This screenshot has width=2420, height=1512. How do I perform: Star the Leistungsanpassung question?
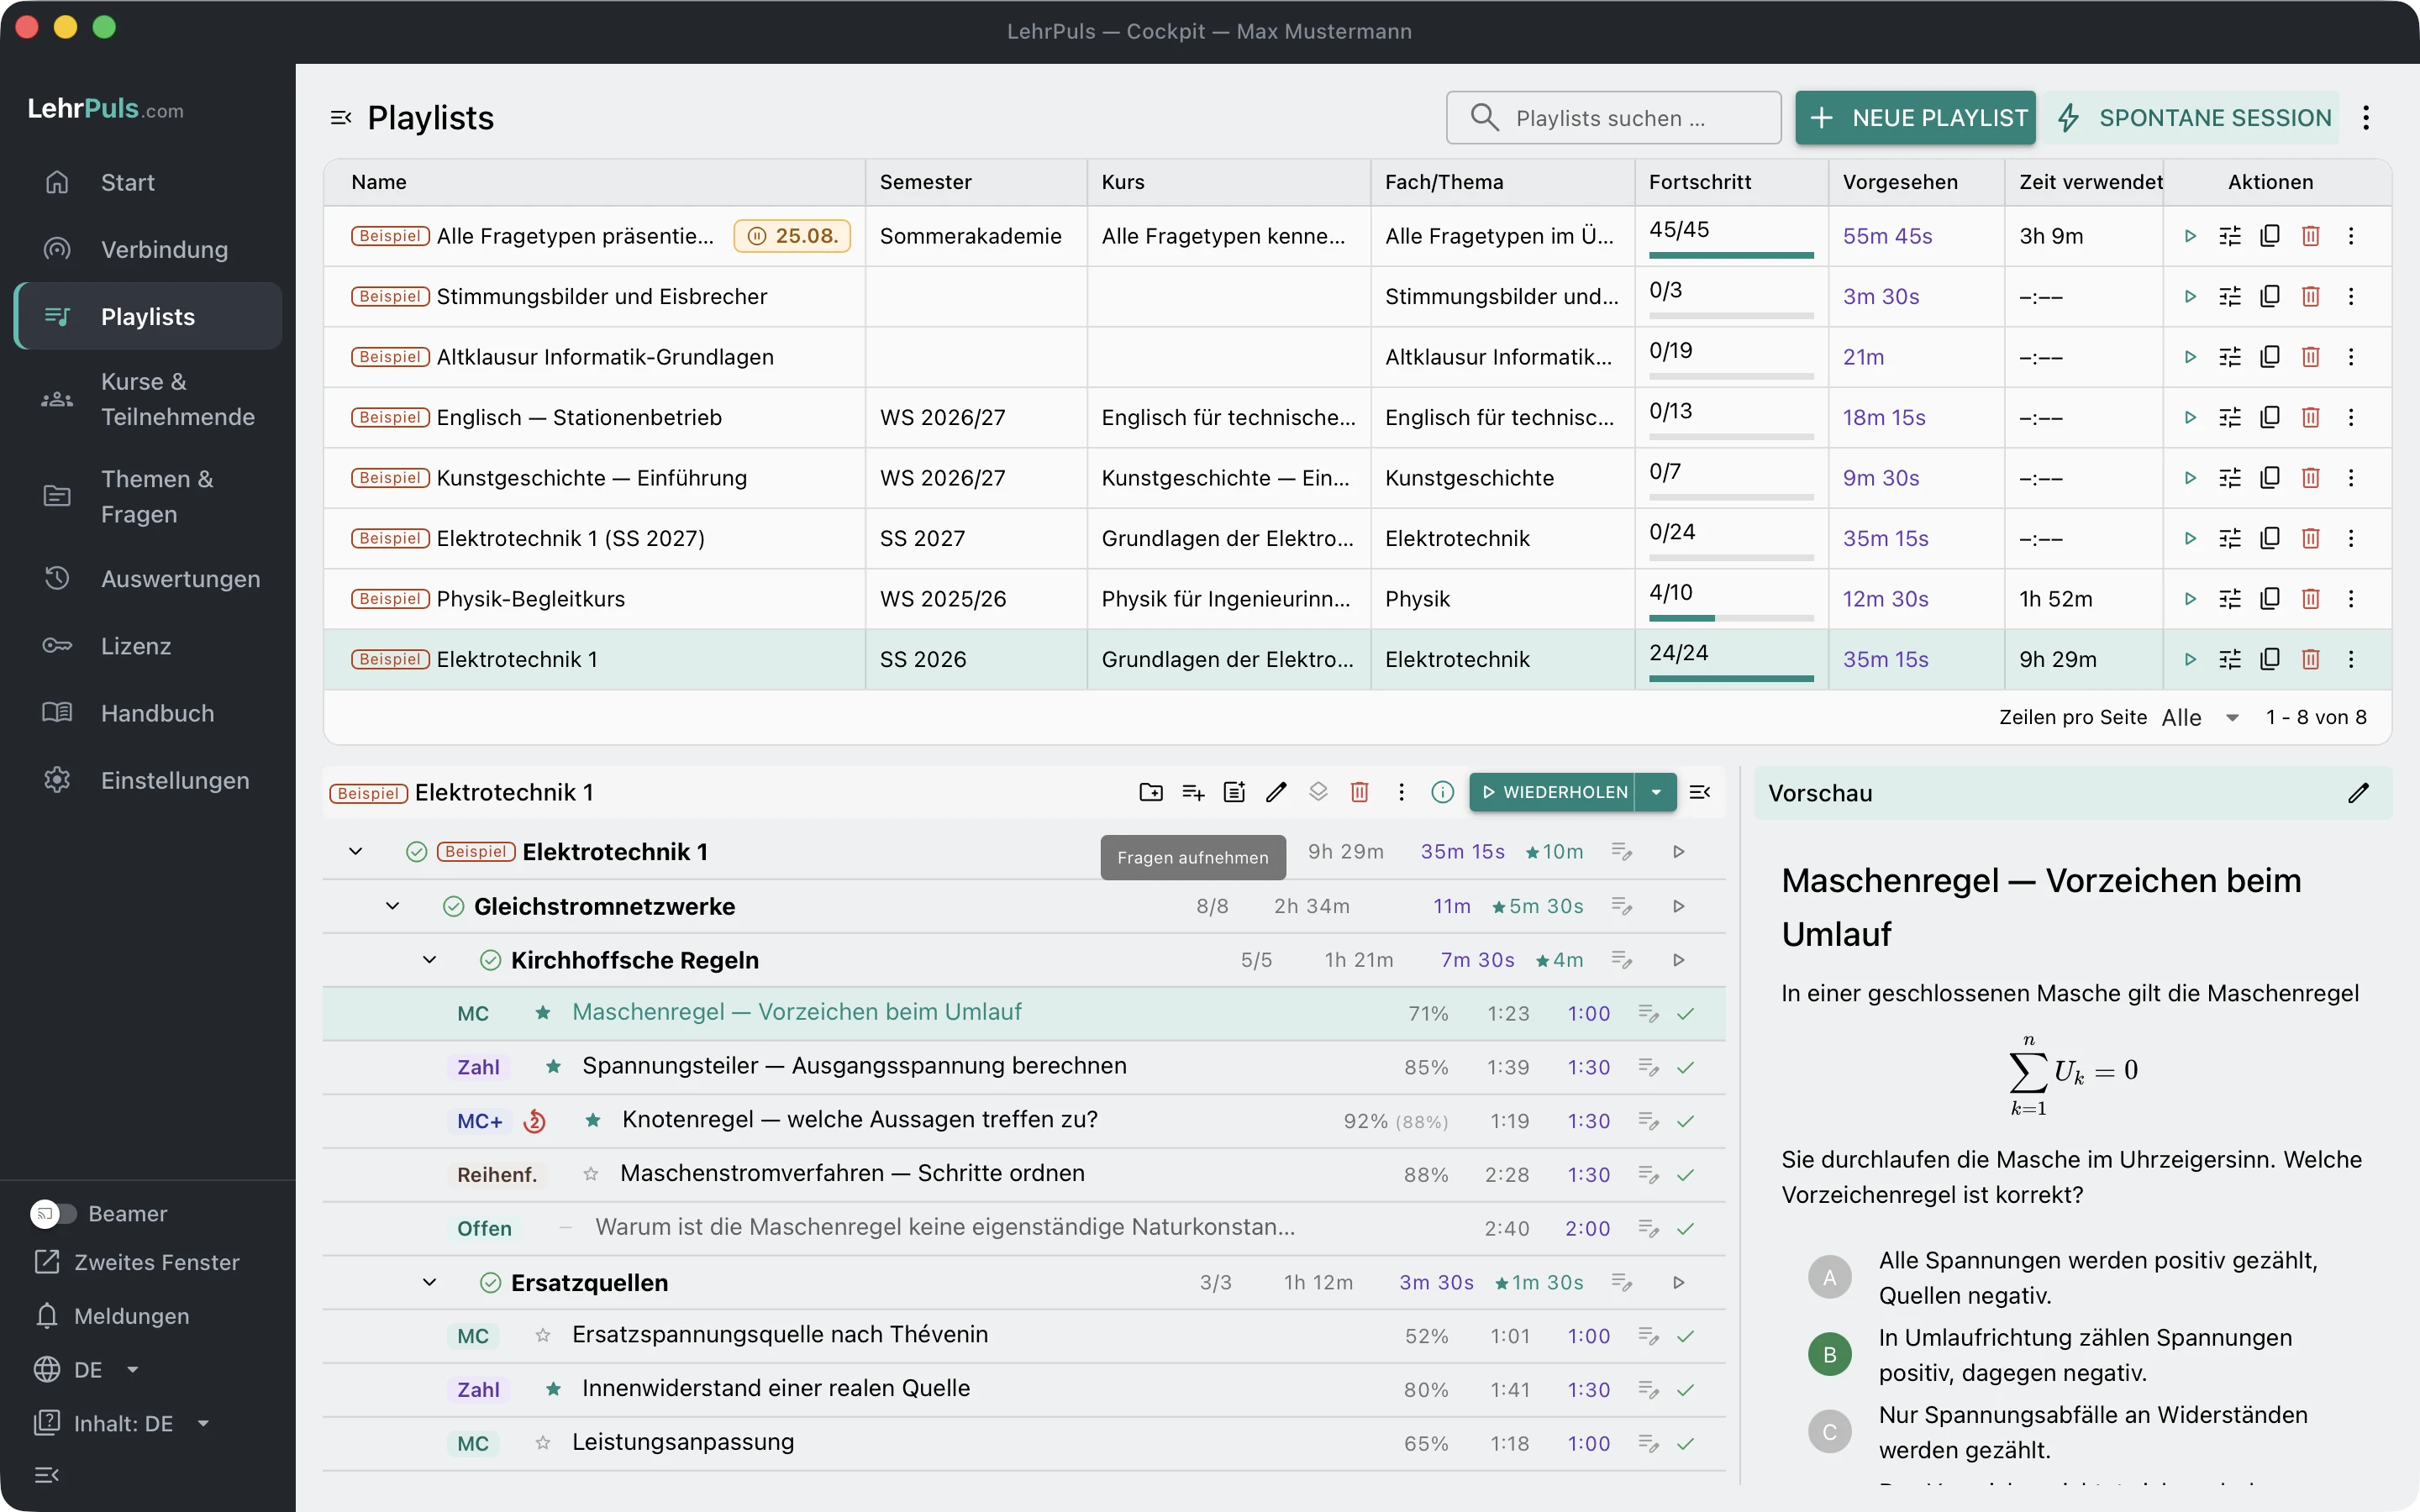543,1443
